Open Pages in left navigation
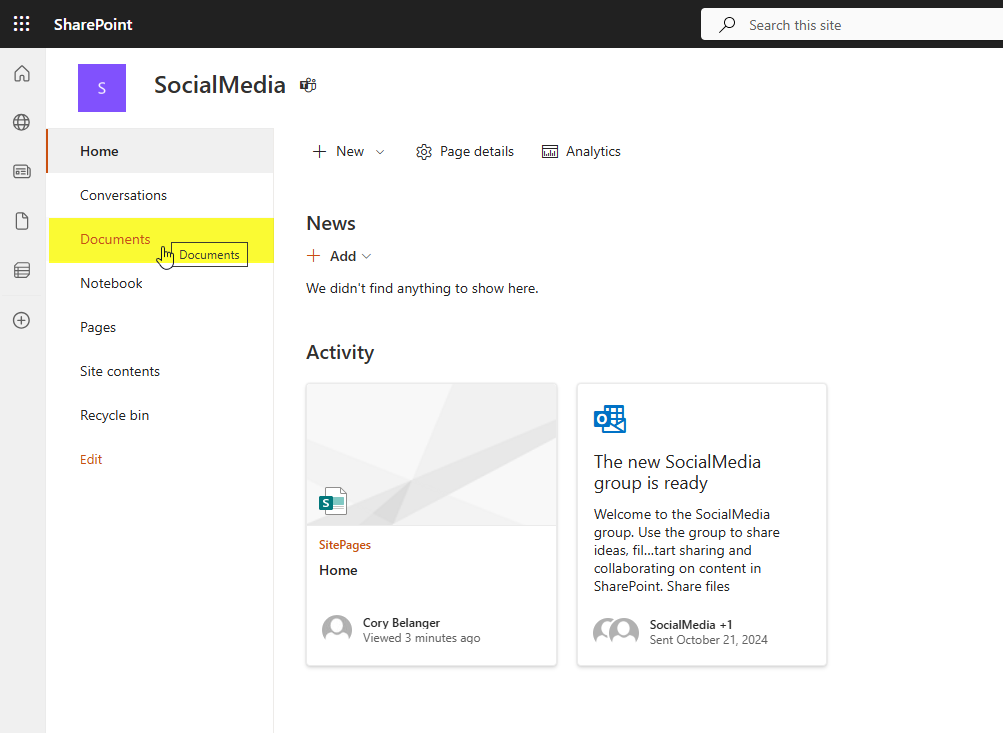 161,327
